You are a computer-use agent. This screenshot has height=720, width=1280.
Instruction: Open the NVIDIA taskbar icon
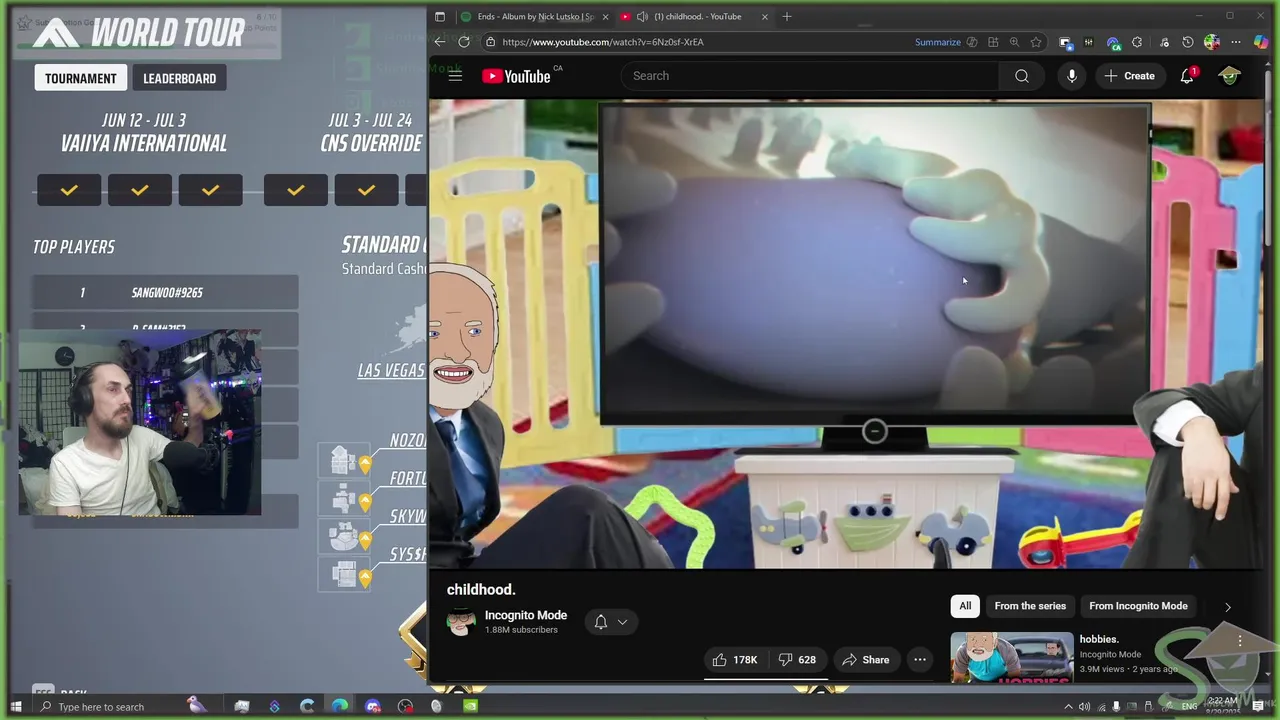[x=470, y=707]
